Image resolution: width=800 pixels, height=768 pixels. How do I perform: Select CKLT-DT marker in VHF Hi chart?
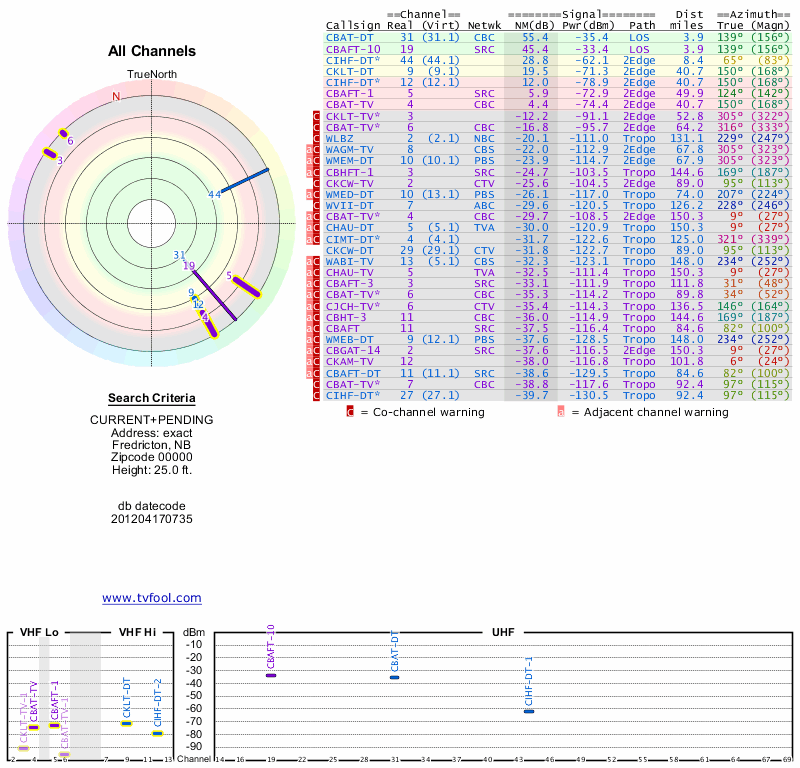127,723
